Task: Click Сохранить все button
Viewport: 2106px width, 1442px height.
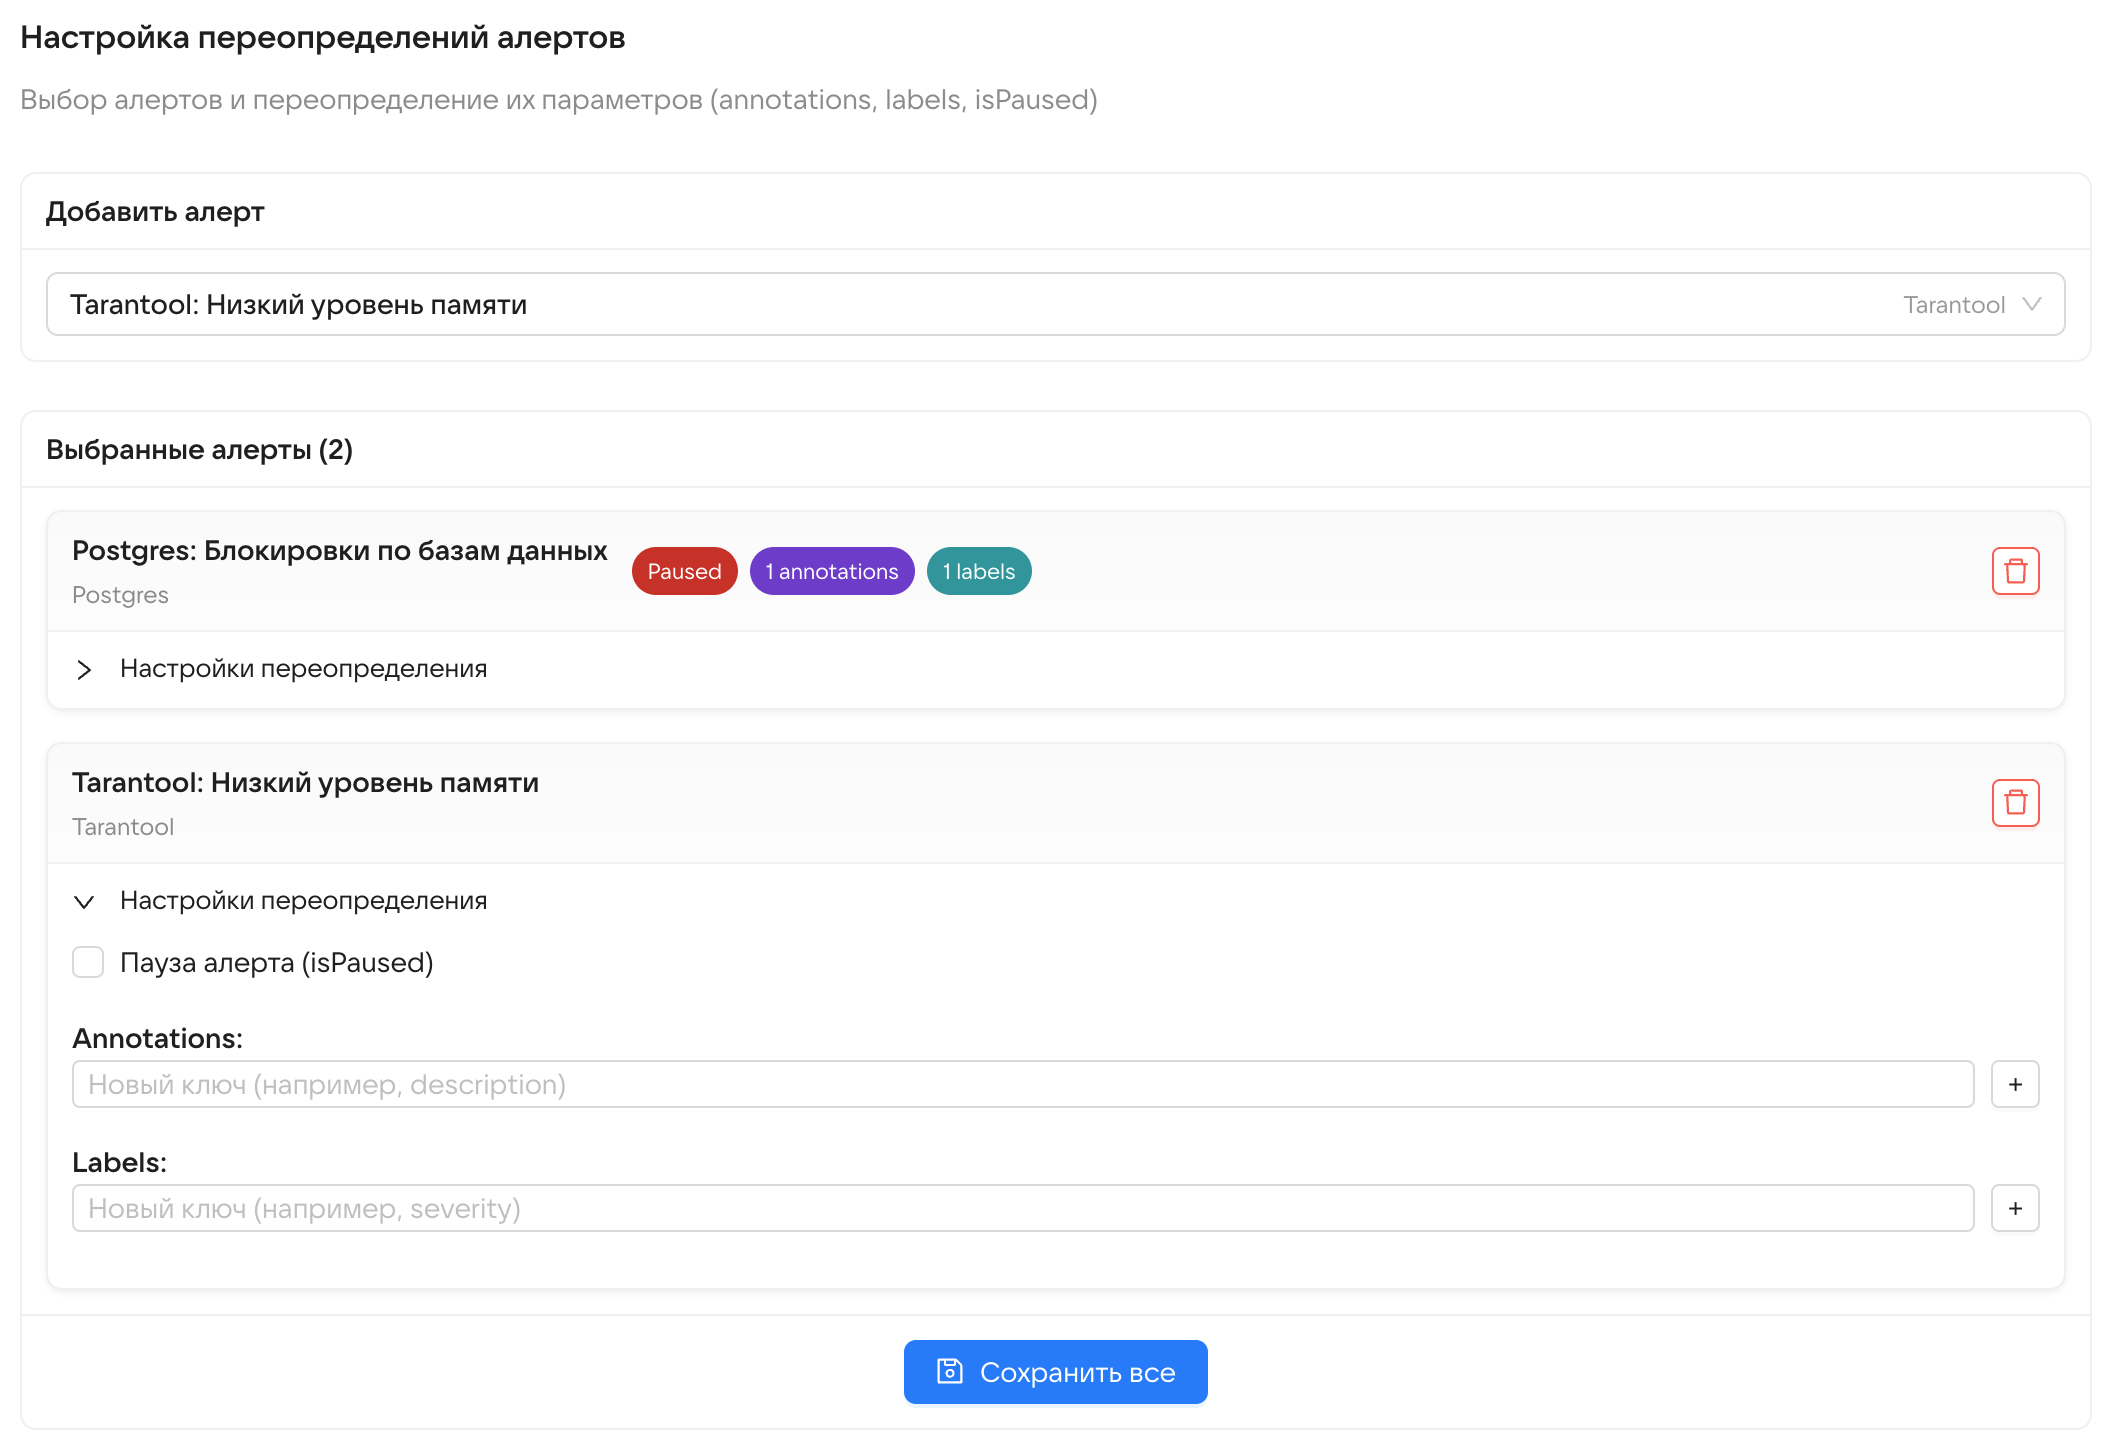Action: [1055, 1372]
